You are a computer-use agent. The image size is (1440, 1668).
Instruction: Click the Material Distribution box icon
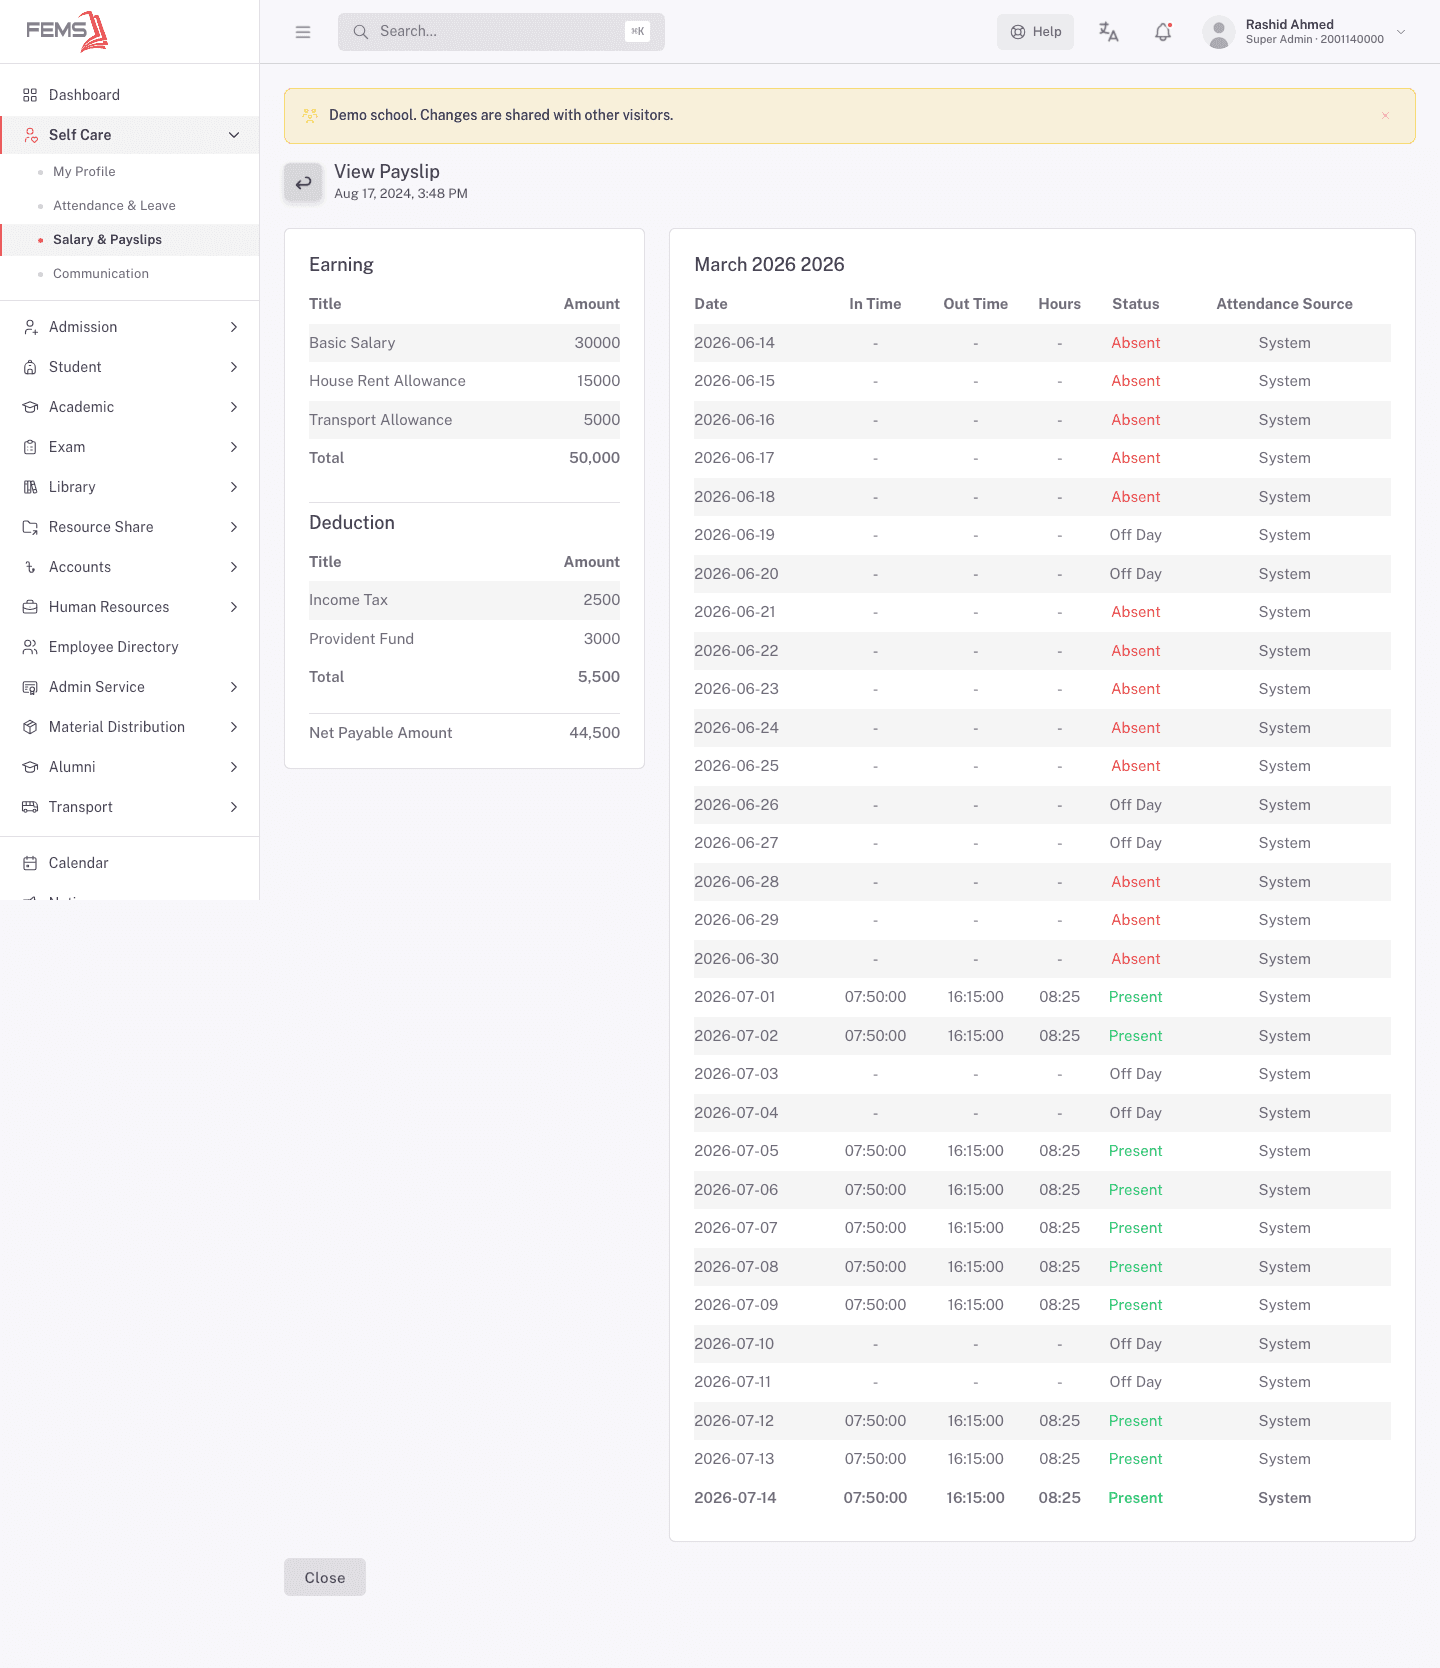click(30, 727)
